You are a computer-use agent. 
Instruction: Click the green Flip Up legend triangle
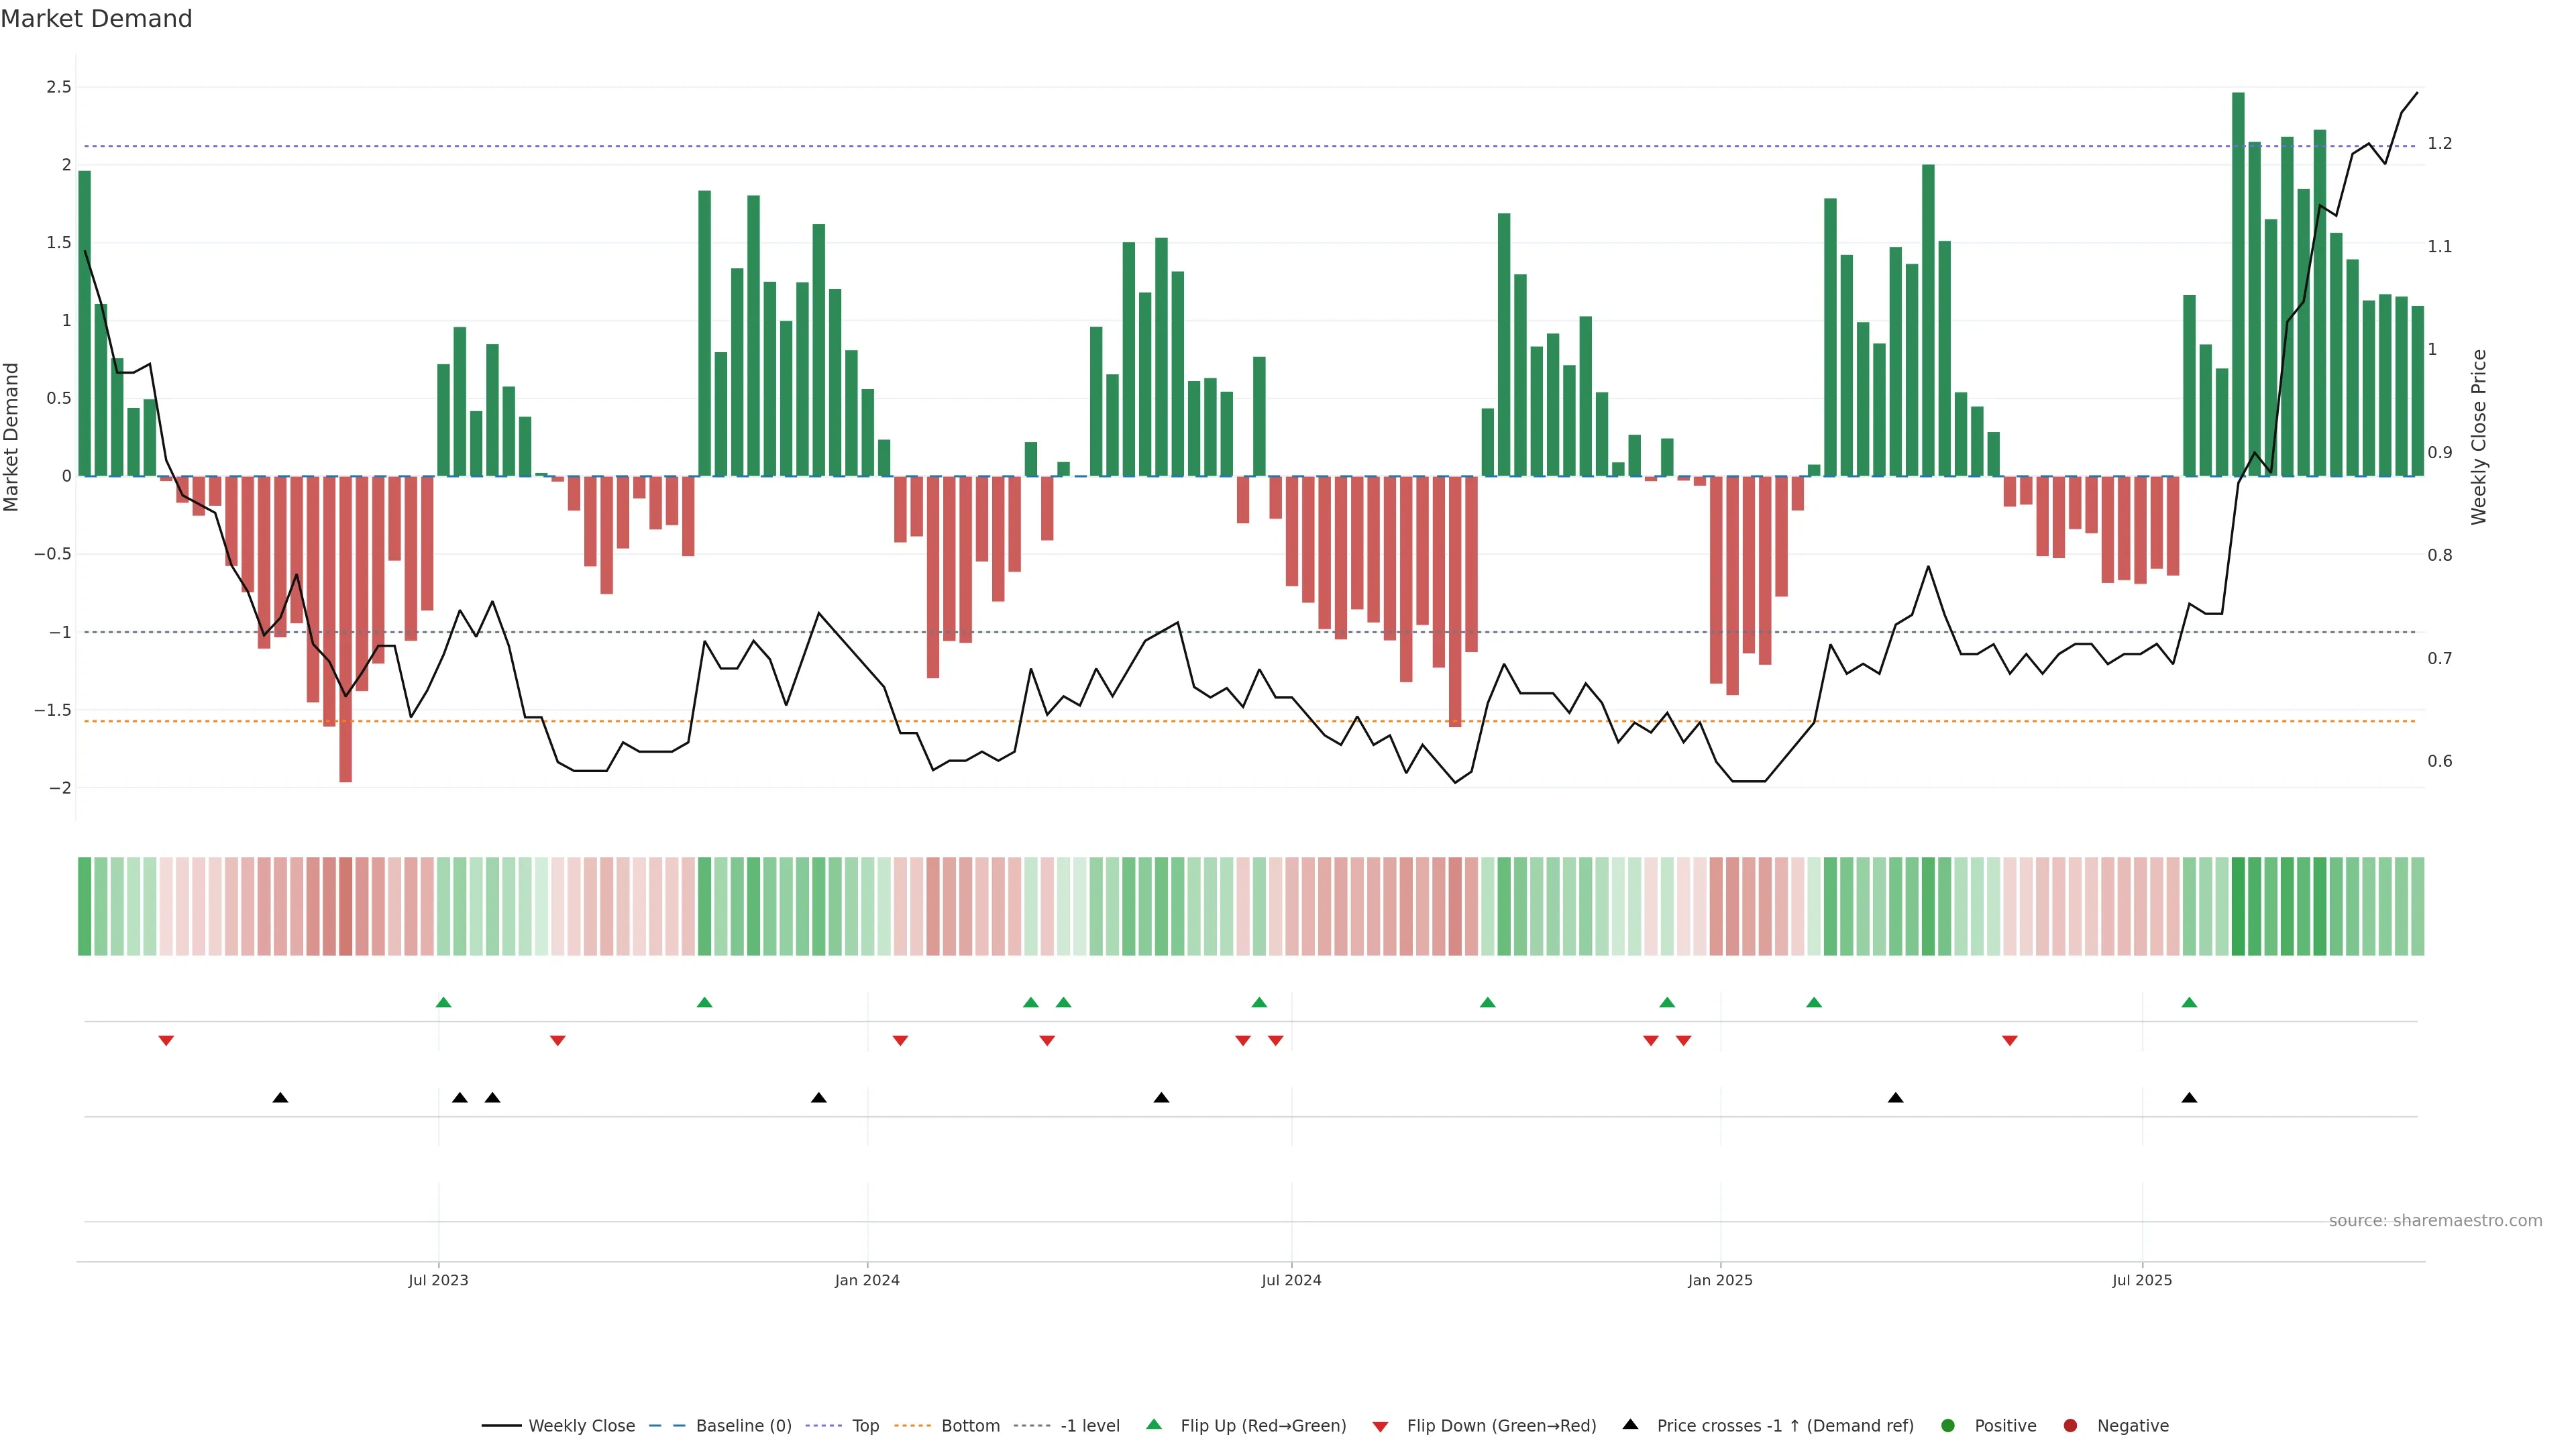1154,1425
